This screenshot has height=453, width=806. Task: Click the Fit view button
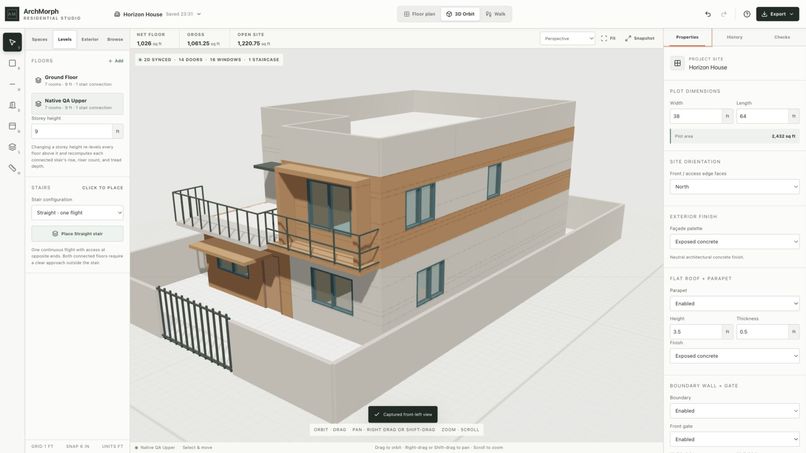click(x=608, y=39)
